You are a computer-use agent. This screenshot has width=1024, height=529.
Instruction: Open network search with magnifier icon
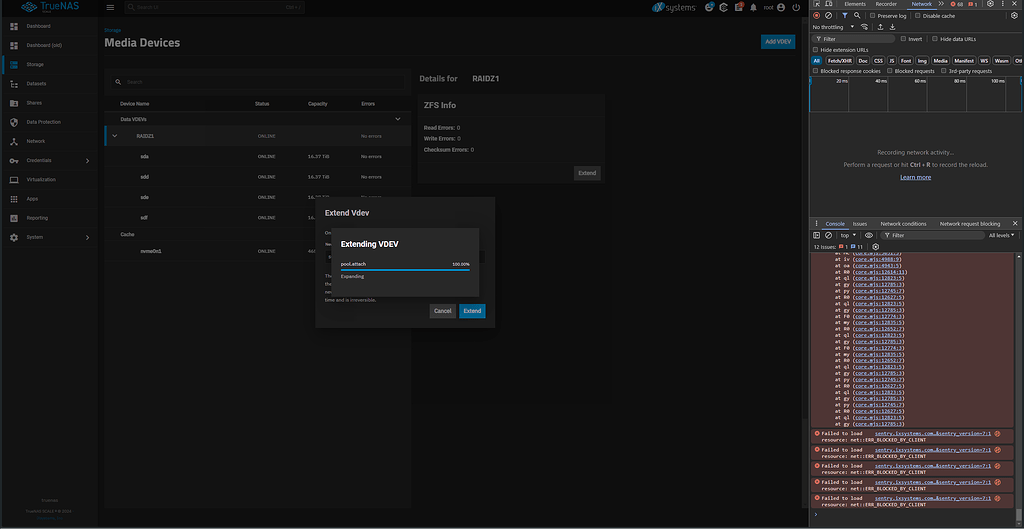click(857, 15)
